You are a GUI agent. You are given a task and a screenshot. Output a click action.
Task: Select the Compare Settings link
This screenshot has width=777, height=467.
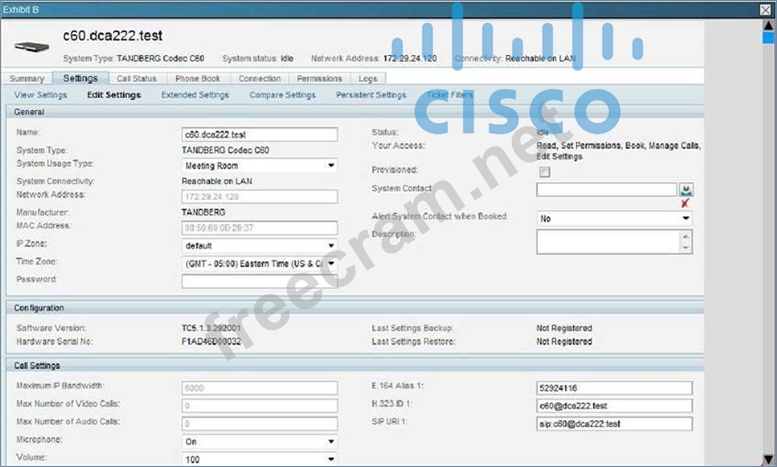click(x=282, y=95)
